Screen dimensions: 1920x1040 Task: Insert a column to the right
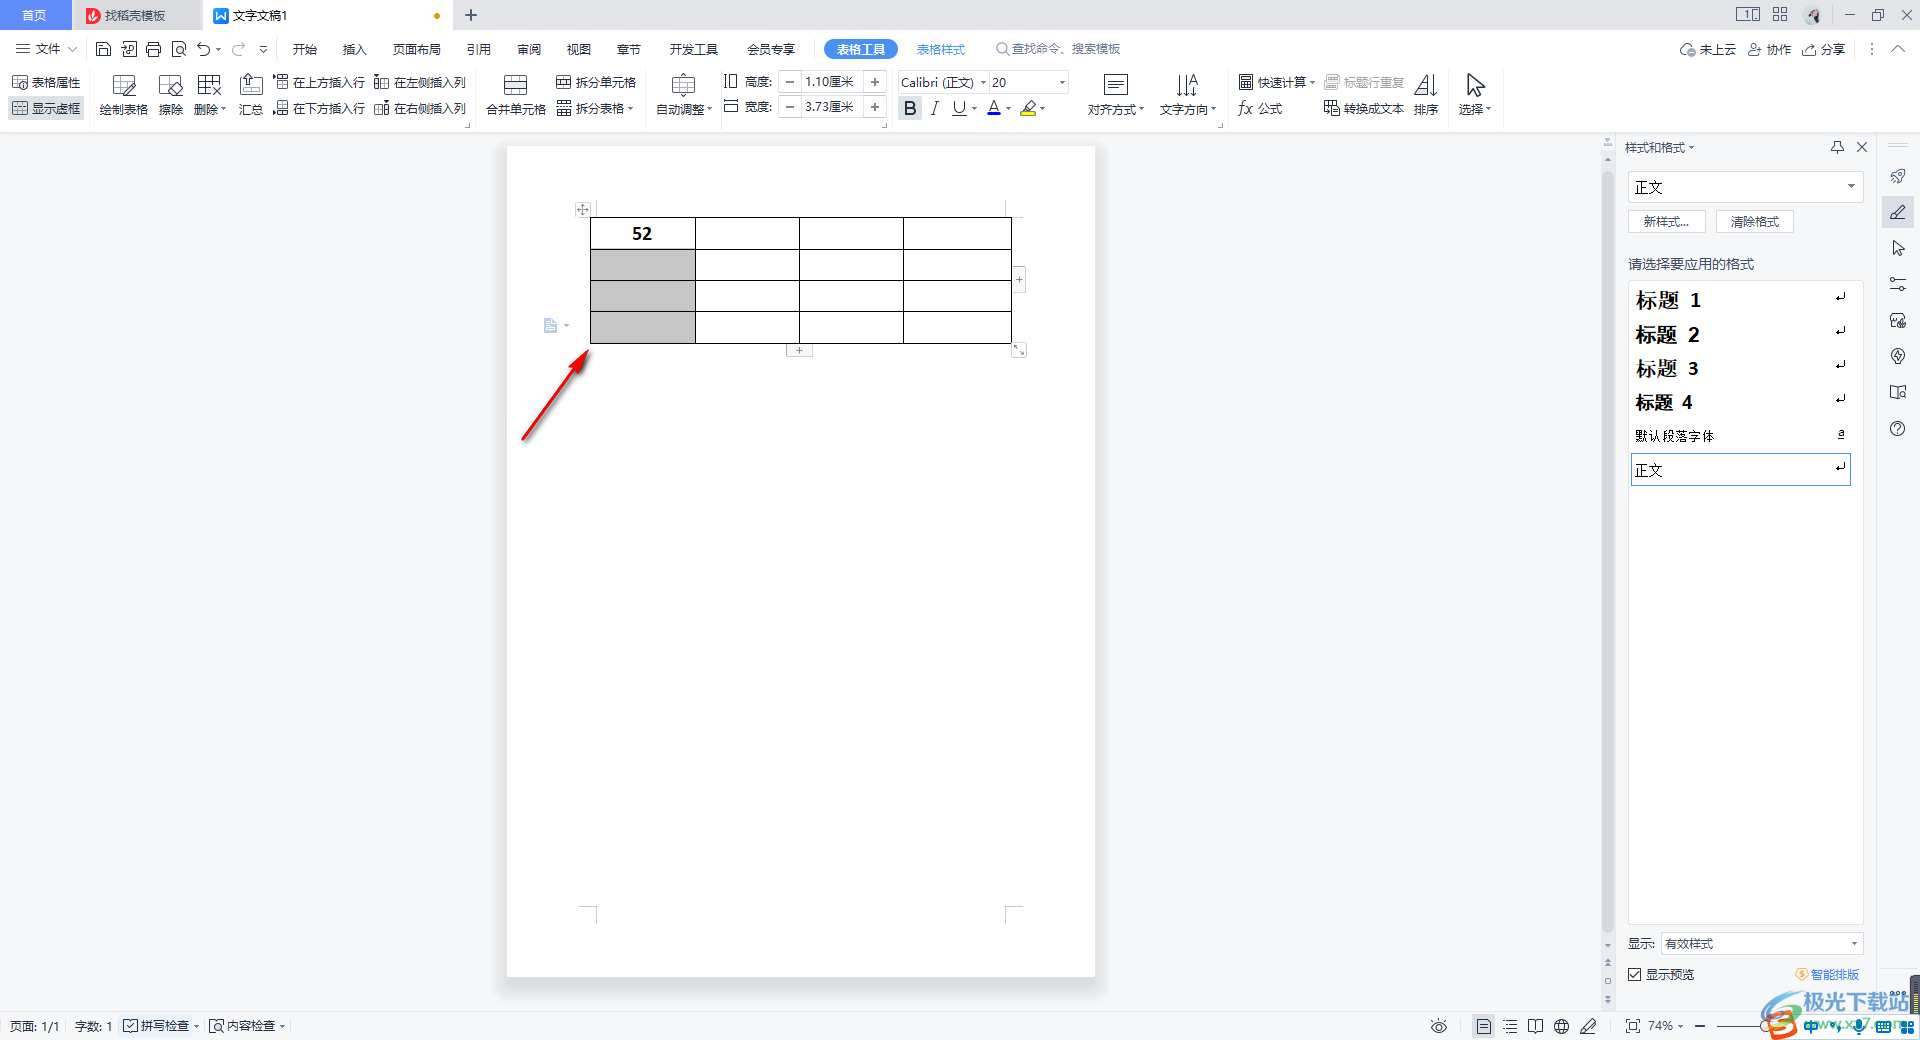[420, 108]
